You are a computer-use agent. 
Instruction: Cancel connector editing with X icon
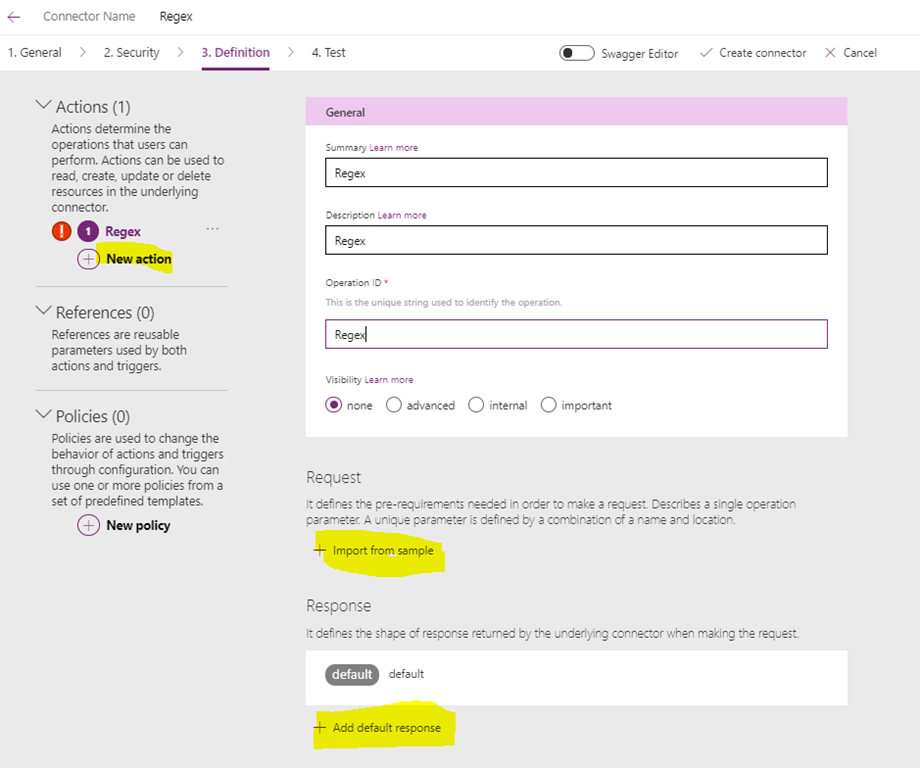coord(830,53)
